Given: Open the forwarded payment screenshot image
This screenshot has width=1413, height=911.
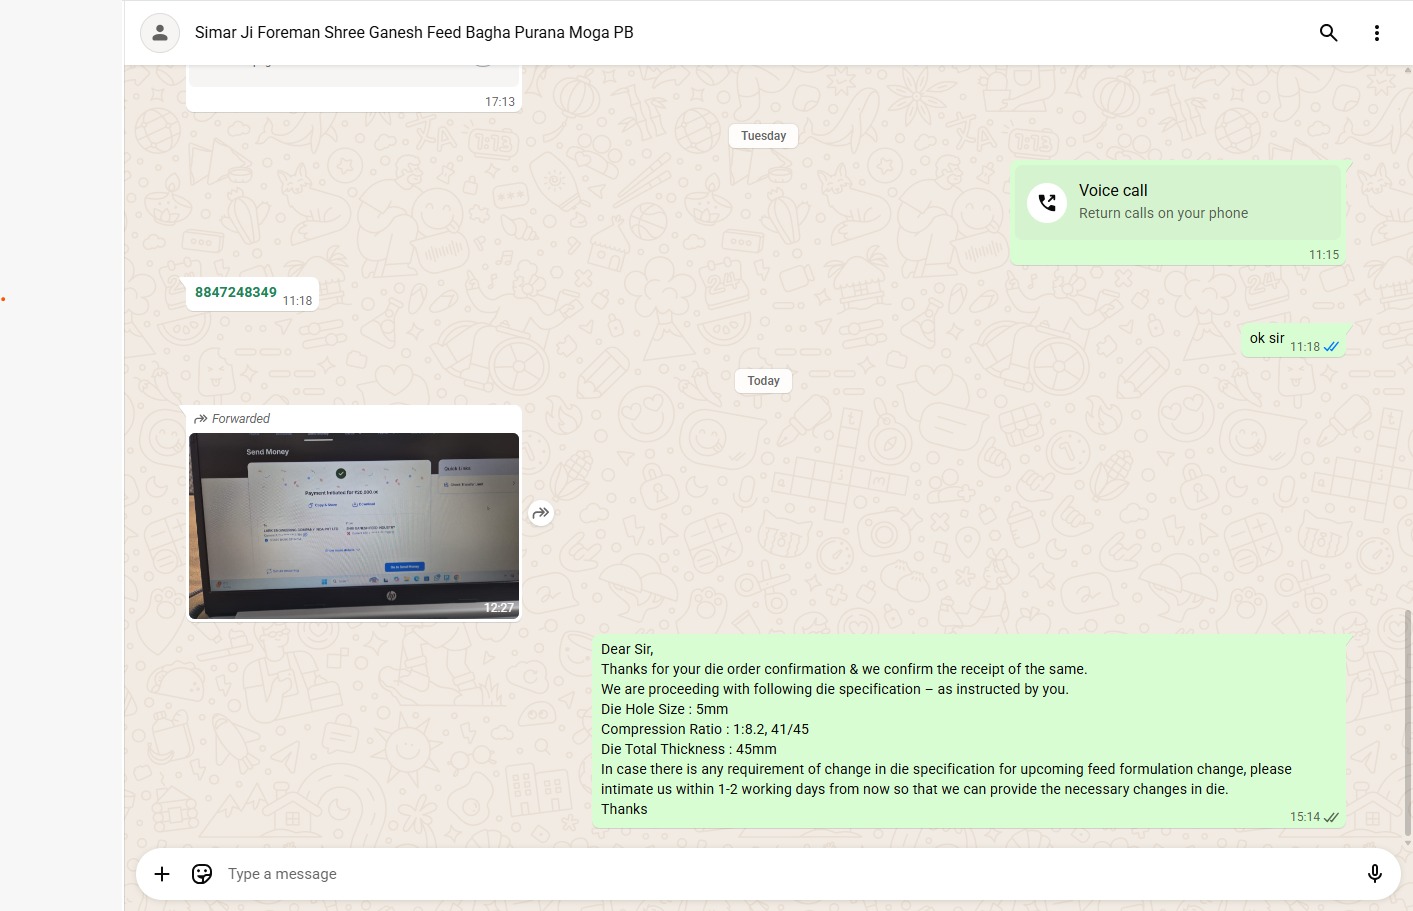Looking at the screenshot, I should 354,525.
